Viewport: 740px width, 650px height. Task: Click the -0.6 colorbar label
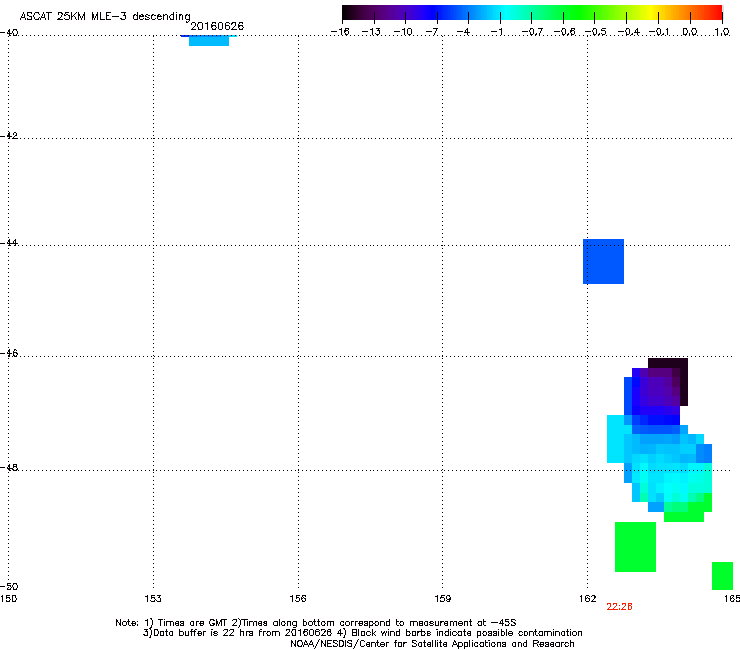[x=564, y=32]
